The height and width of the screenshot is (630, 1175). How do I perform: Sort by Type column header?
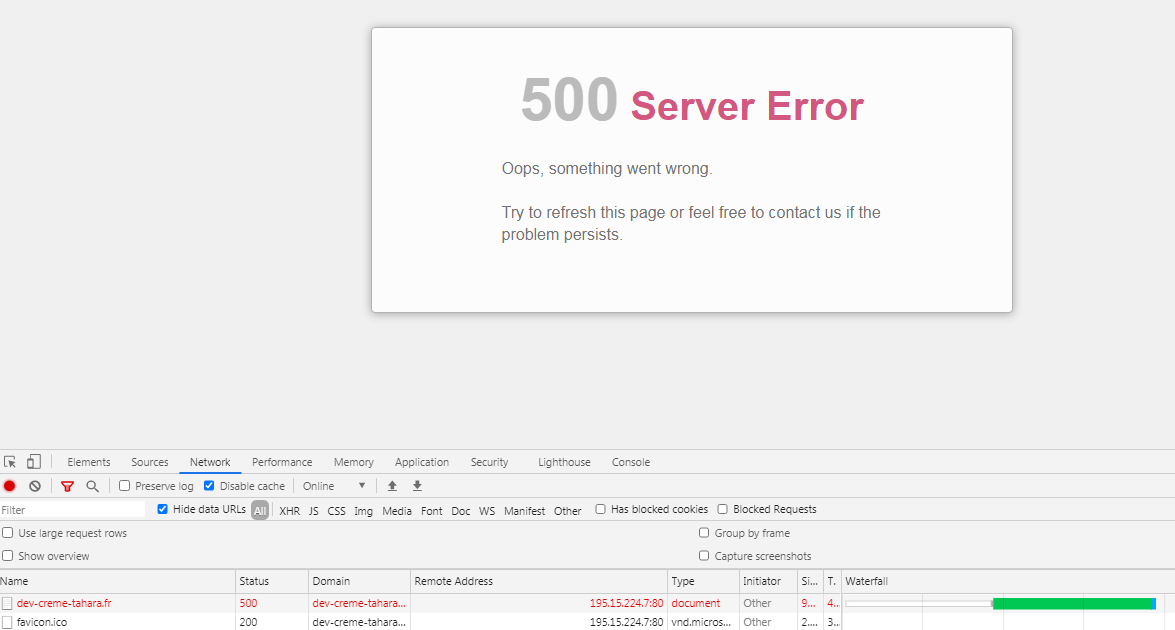704,581
